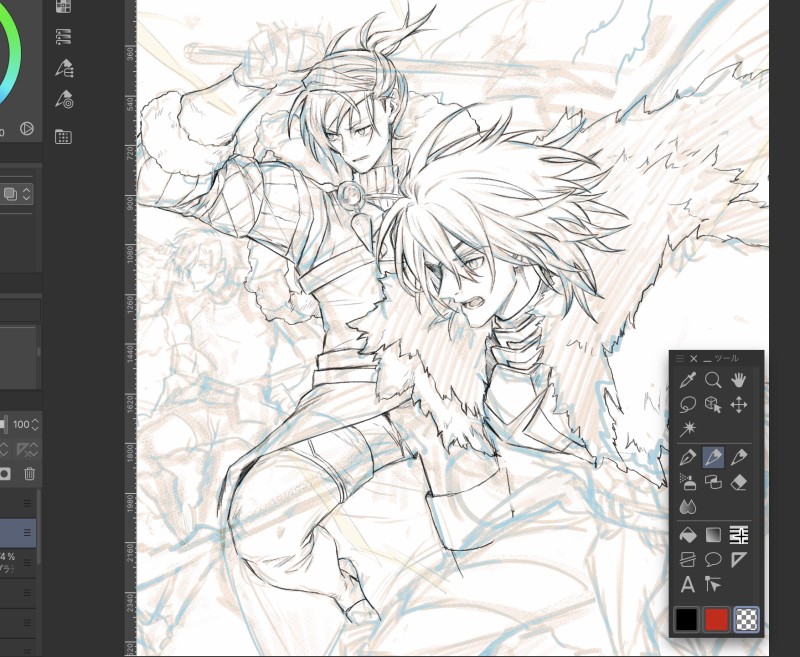Delete layer with trash can icon
This screenshot has width=800, height=657.
click(x=30, y=474)
